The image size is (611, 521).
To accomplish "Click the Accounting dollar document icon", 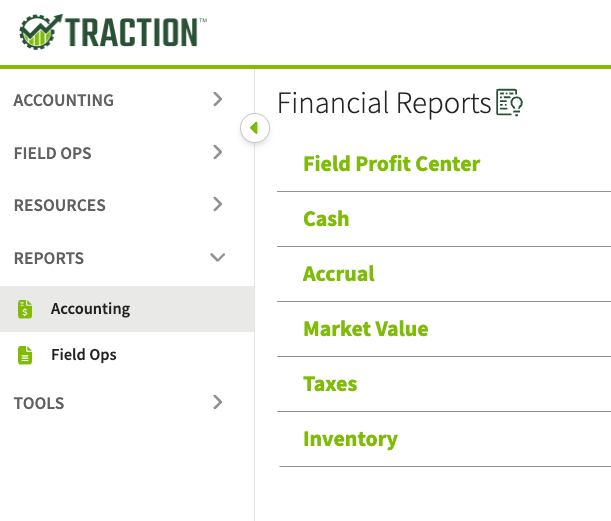I will coord(25,309).
